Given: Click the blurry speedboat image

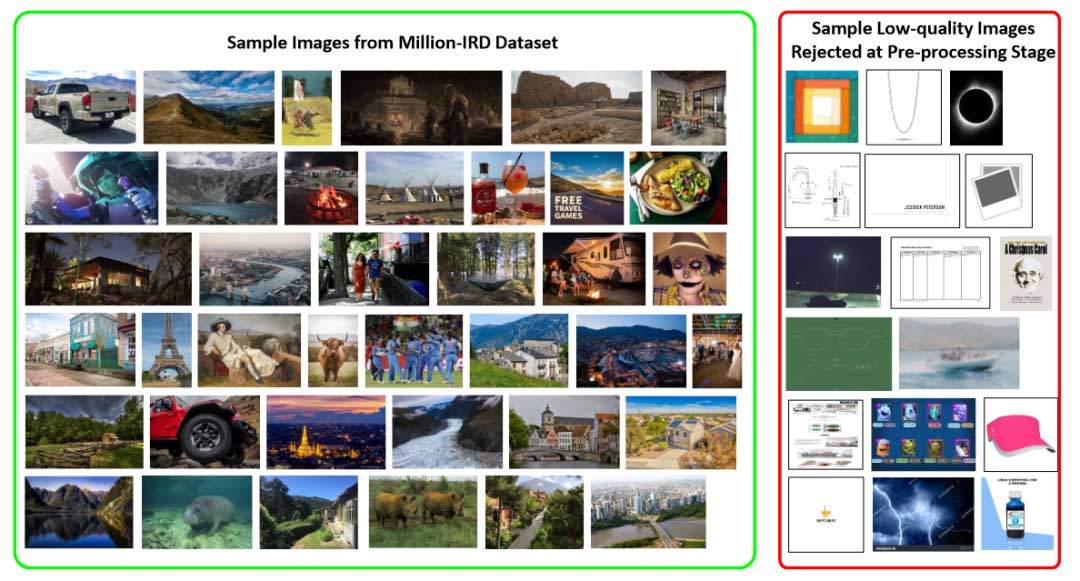Looking at the screenshot, I should click(x=958, y=353).
